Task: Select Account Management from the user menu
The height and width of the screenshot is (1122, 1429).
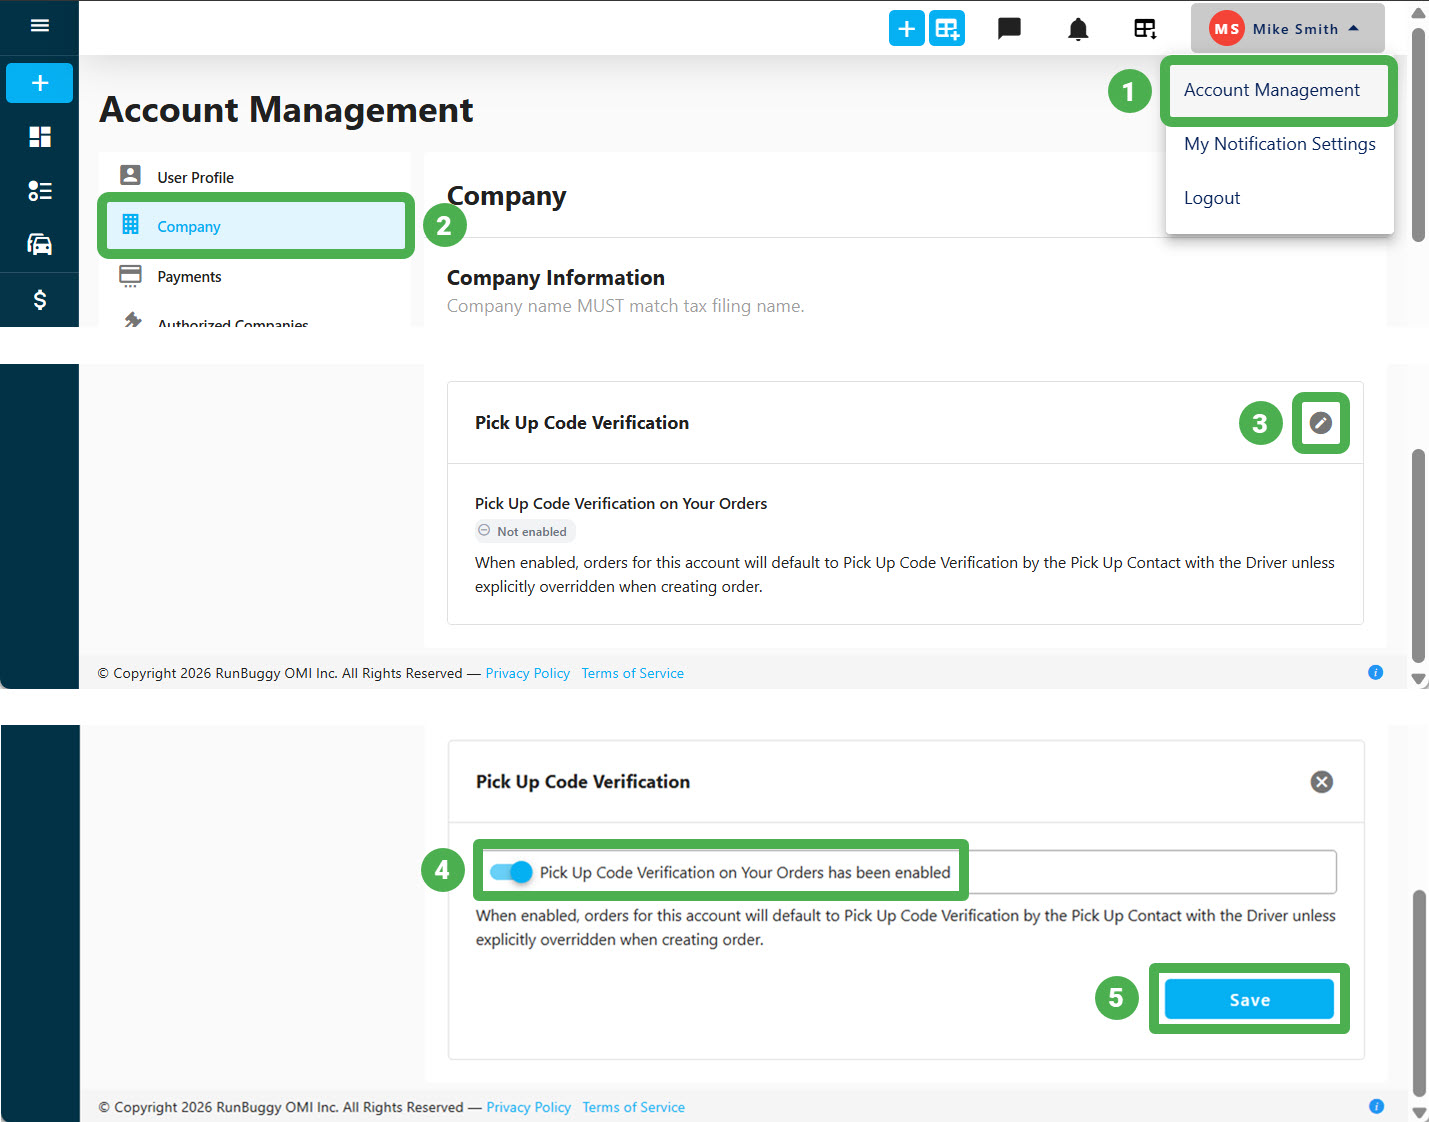Action: point(1272,90)
